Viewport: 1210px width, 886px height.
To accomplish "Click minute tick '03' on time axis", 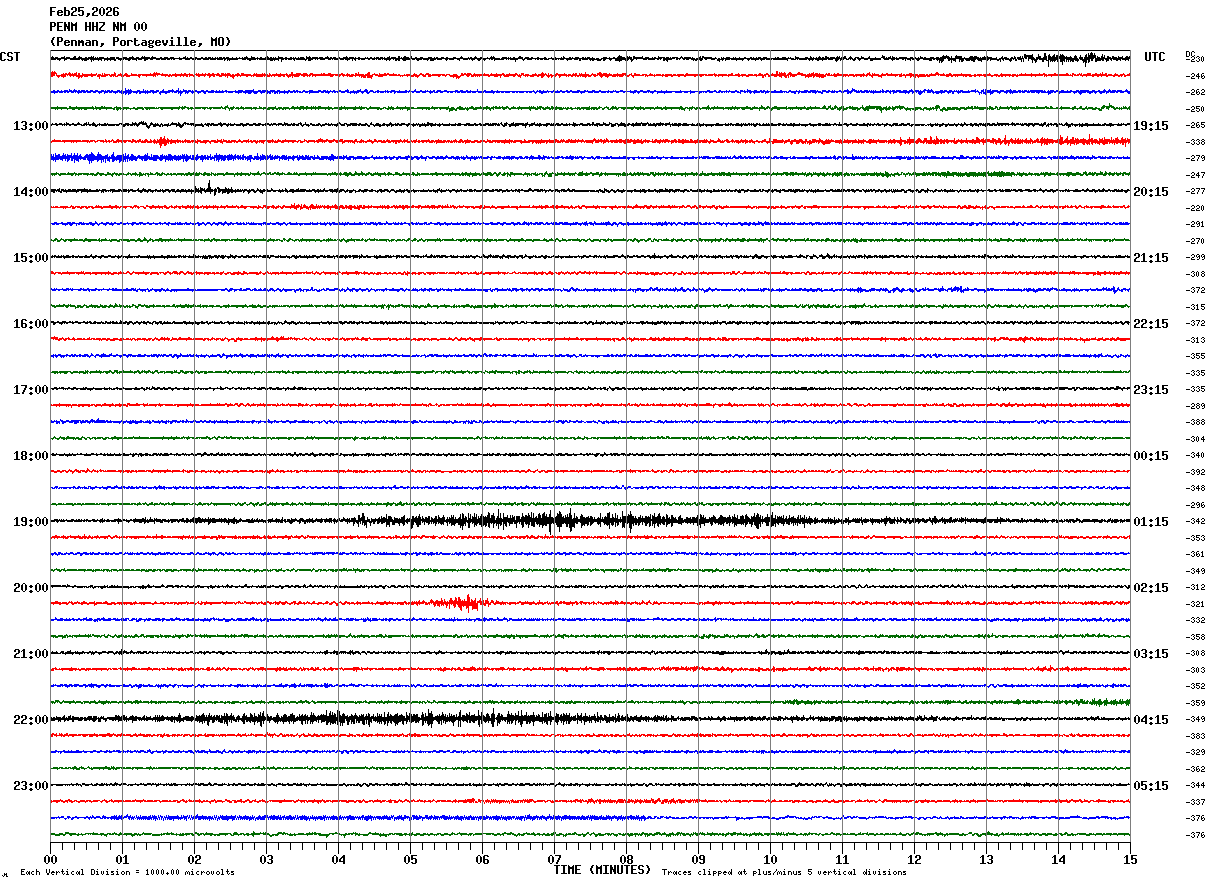I will point(266,860).
